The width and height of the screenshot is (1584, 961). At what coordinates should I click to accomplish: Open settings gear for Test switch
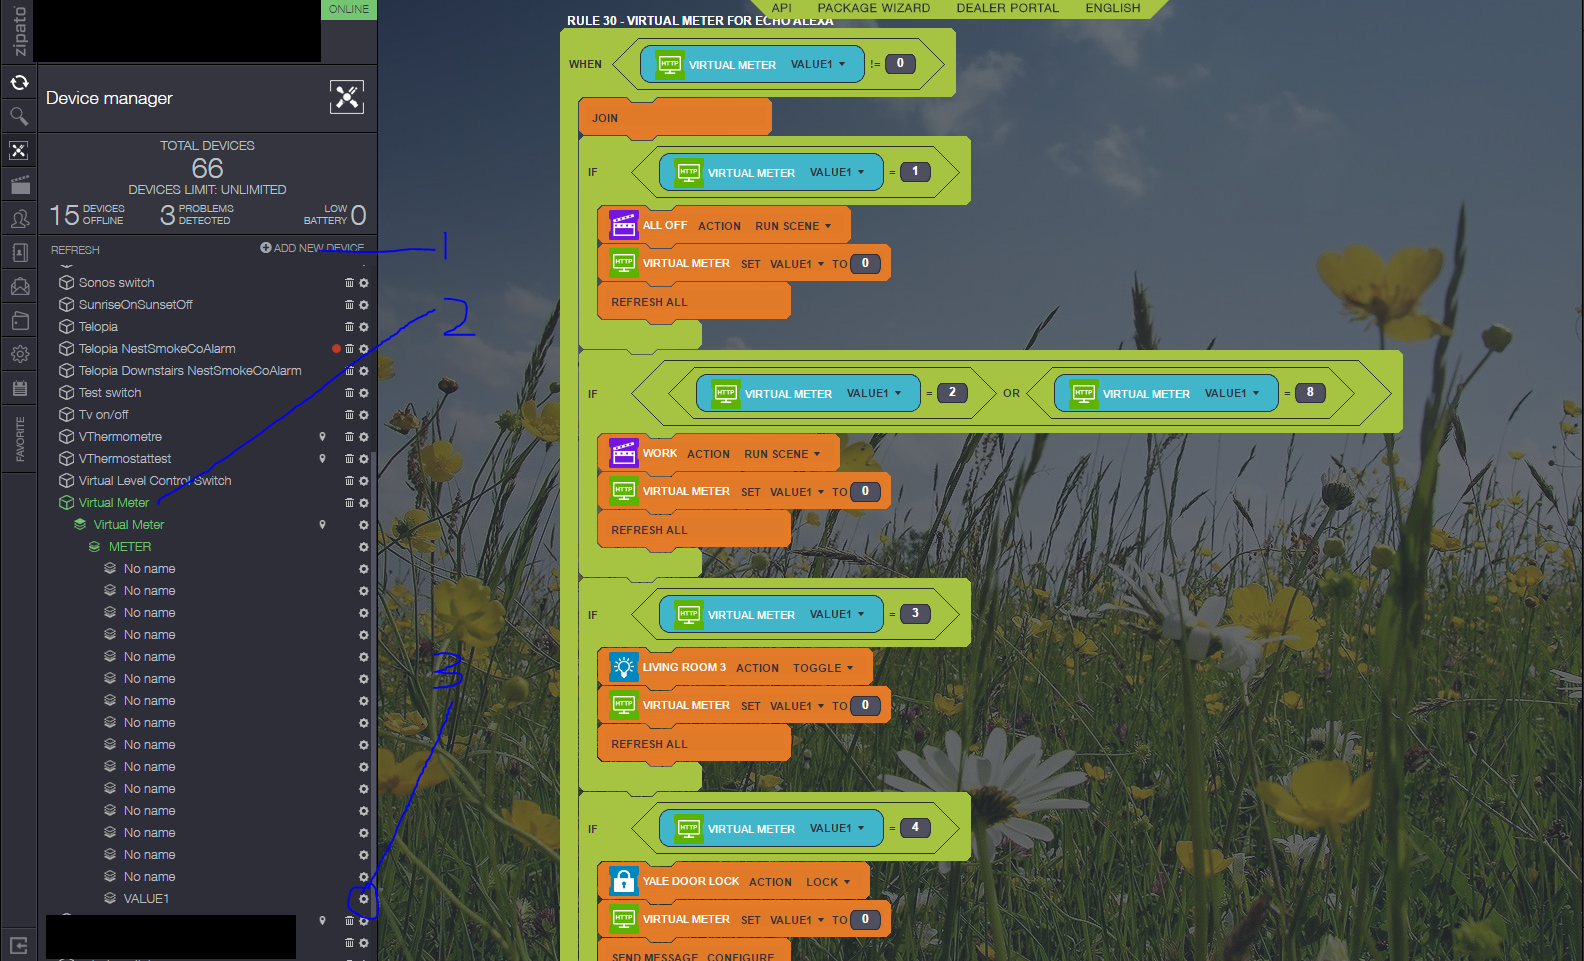click(x=364, y=393)
